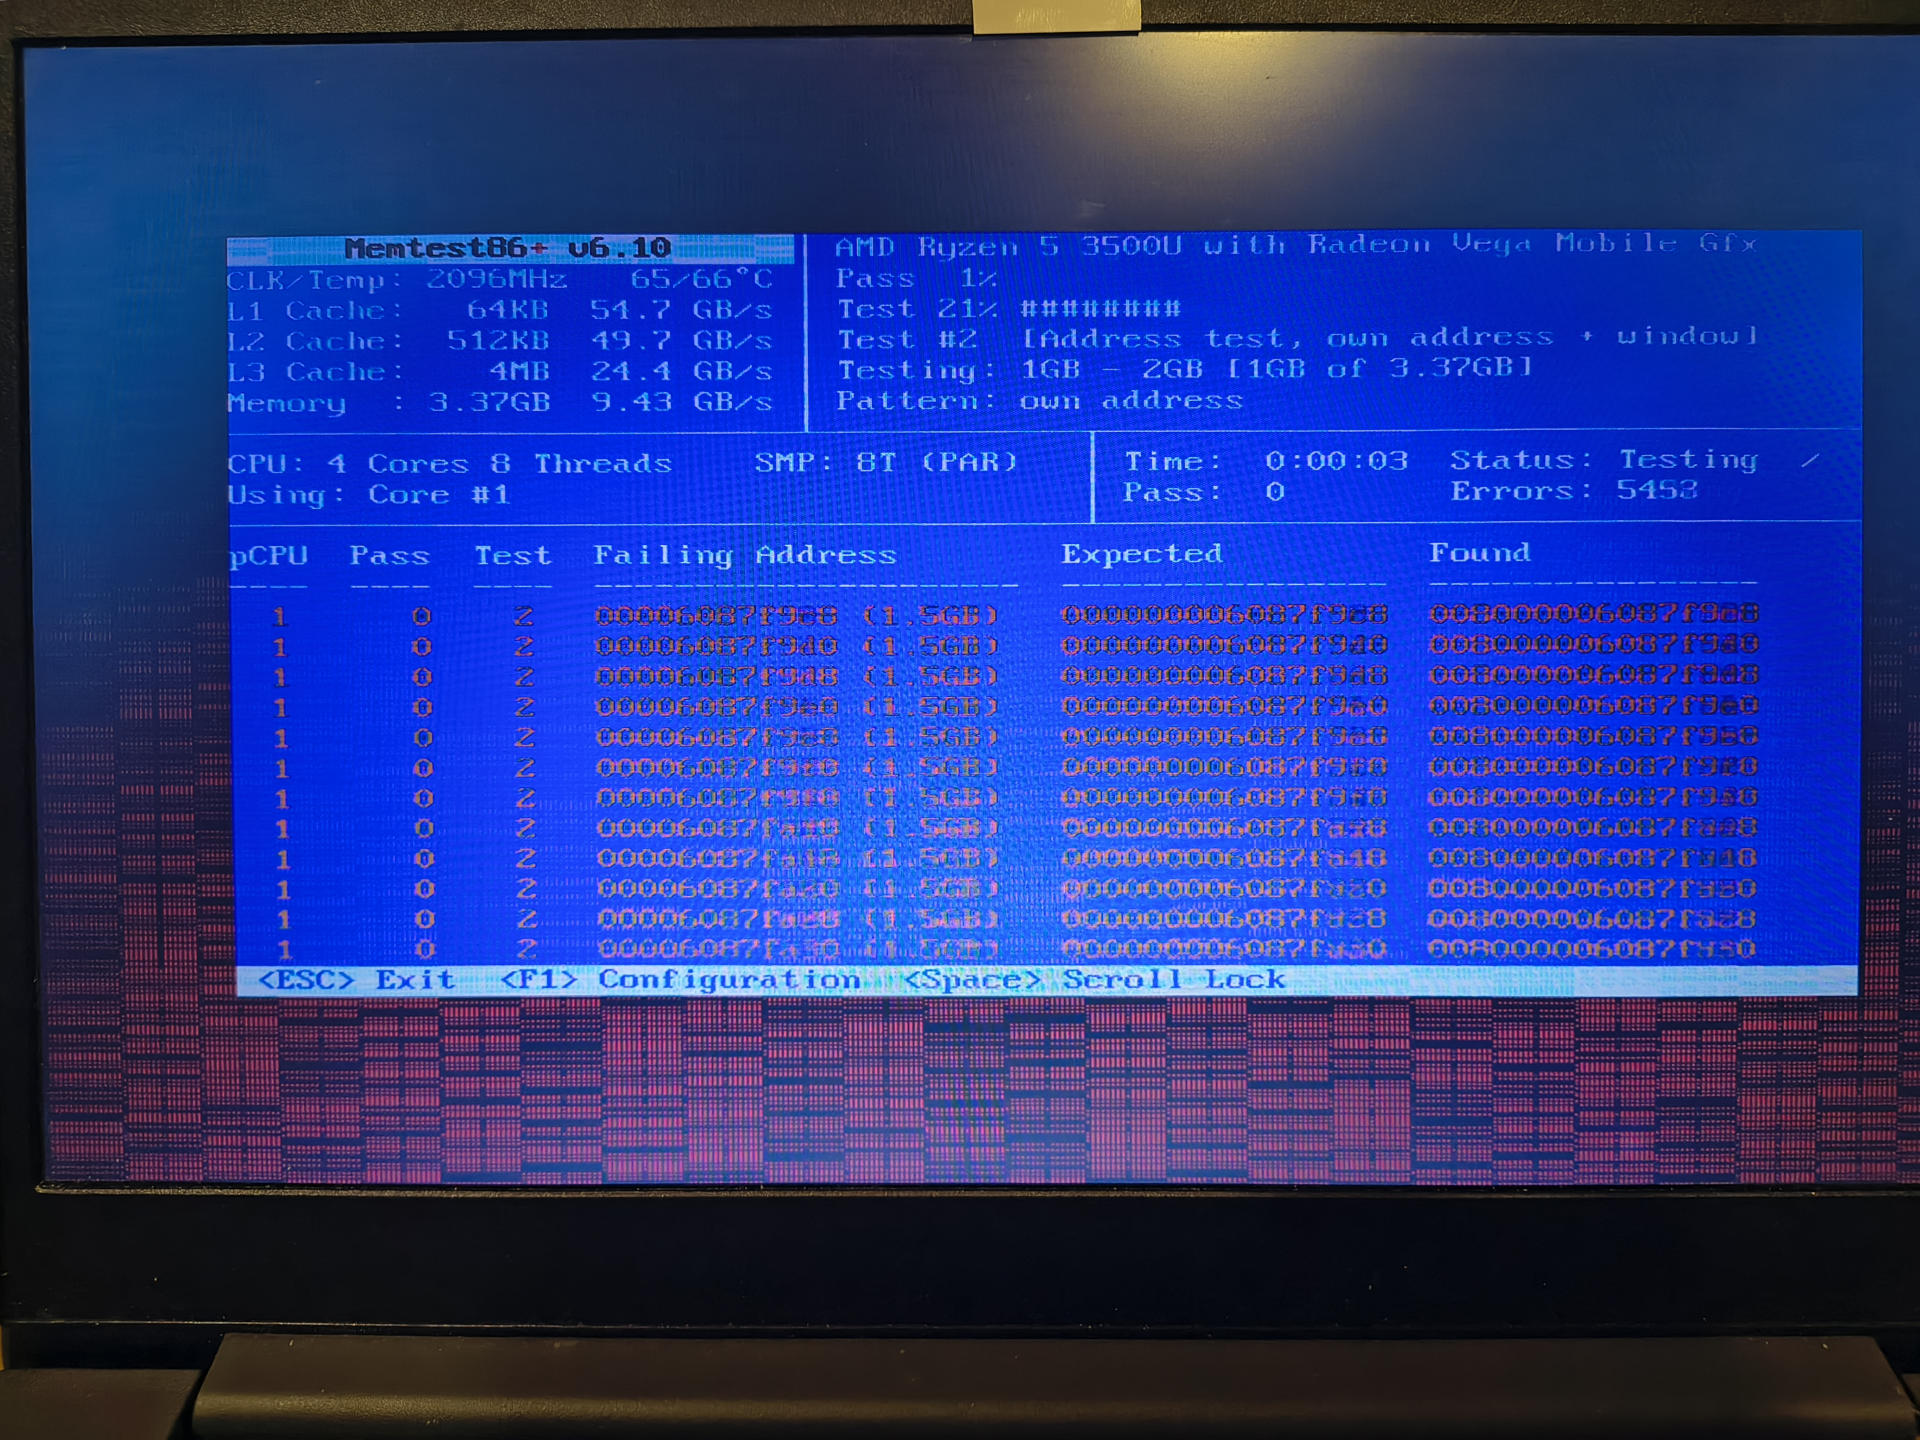Click the Time elapsed 0:00:03 readout
This screenshot has height=1440, width=1920.
tap(1335, 461)
